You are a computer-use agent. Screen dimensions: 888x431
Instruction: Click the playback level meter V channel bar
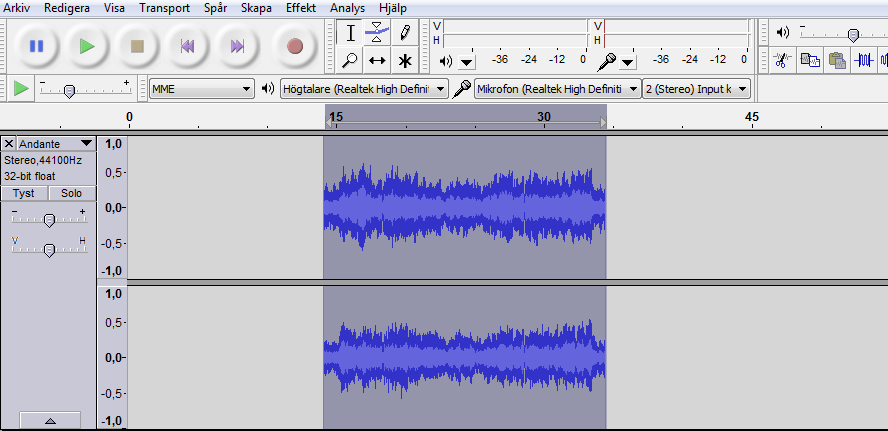515,26
